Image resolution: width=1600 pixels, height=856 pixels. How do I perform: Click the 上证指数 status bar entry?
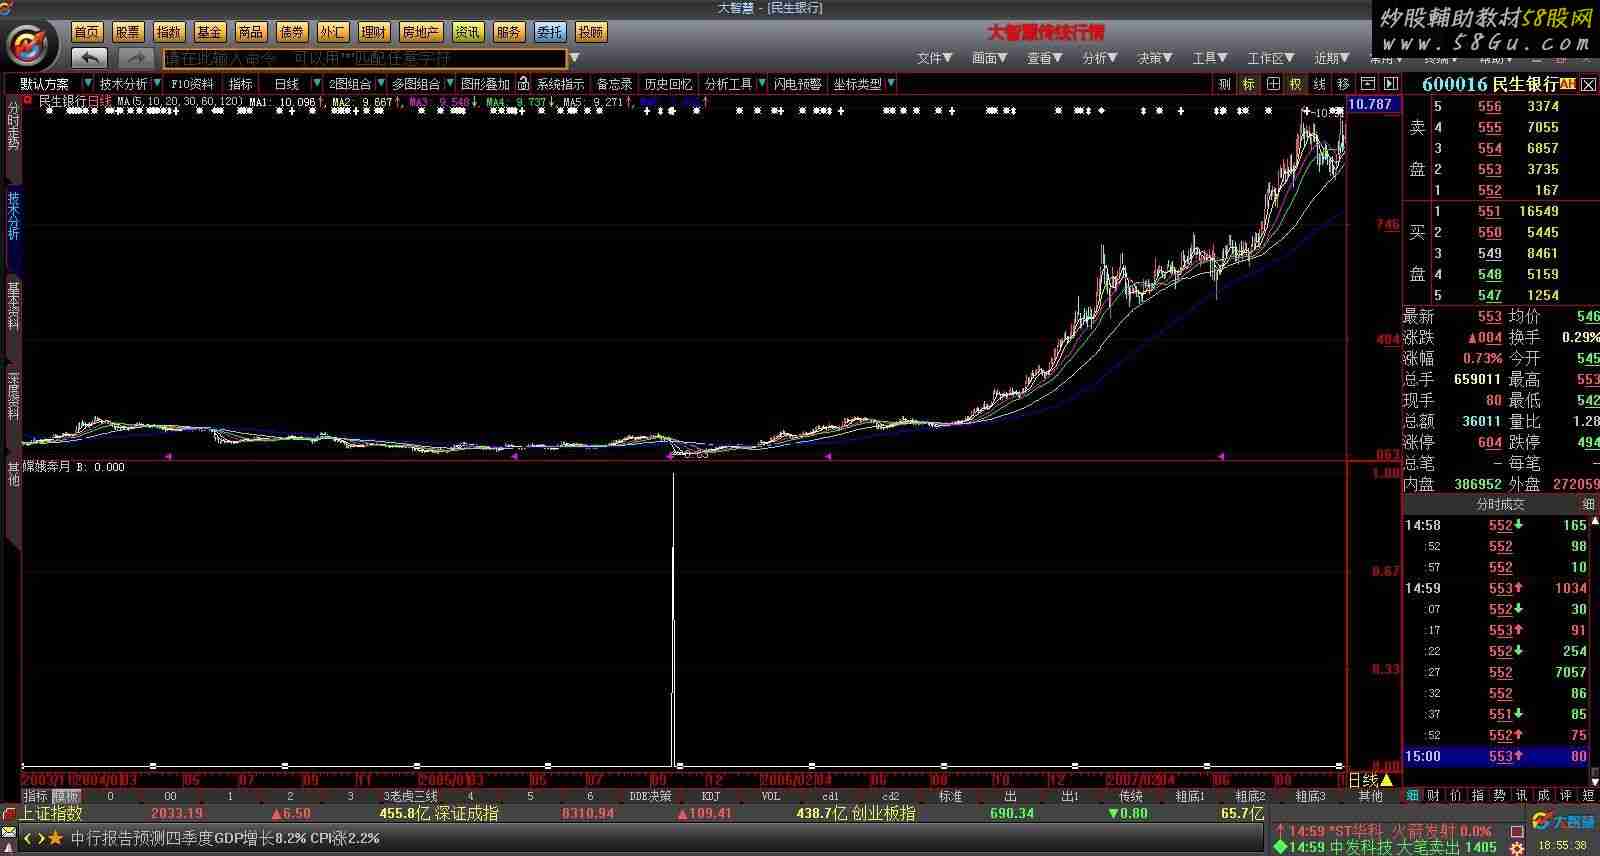[x=50, y=814]
